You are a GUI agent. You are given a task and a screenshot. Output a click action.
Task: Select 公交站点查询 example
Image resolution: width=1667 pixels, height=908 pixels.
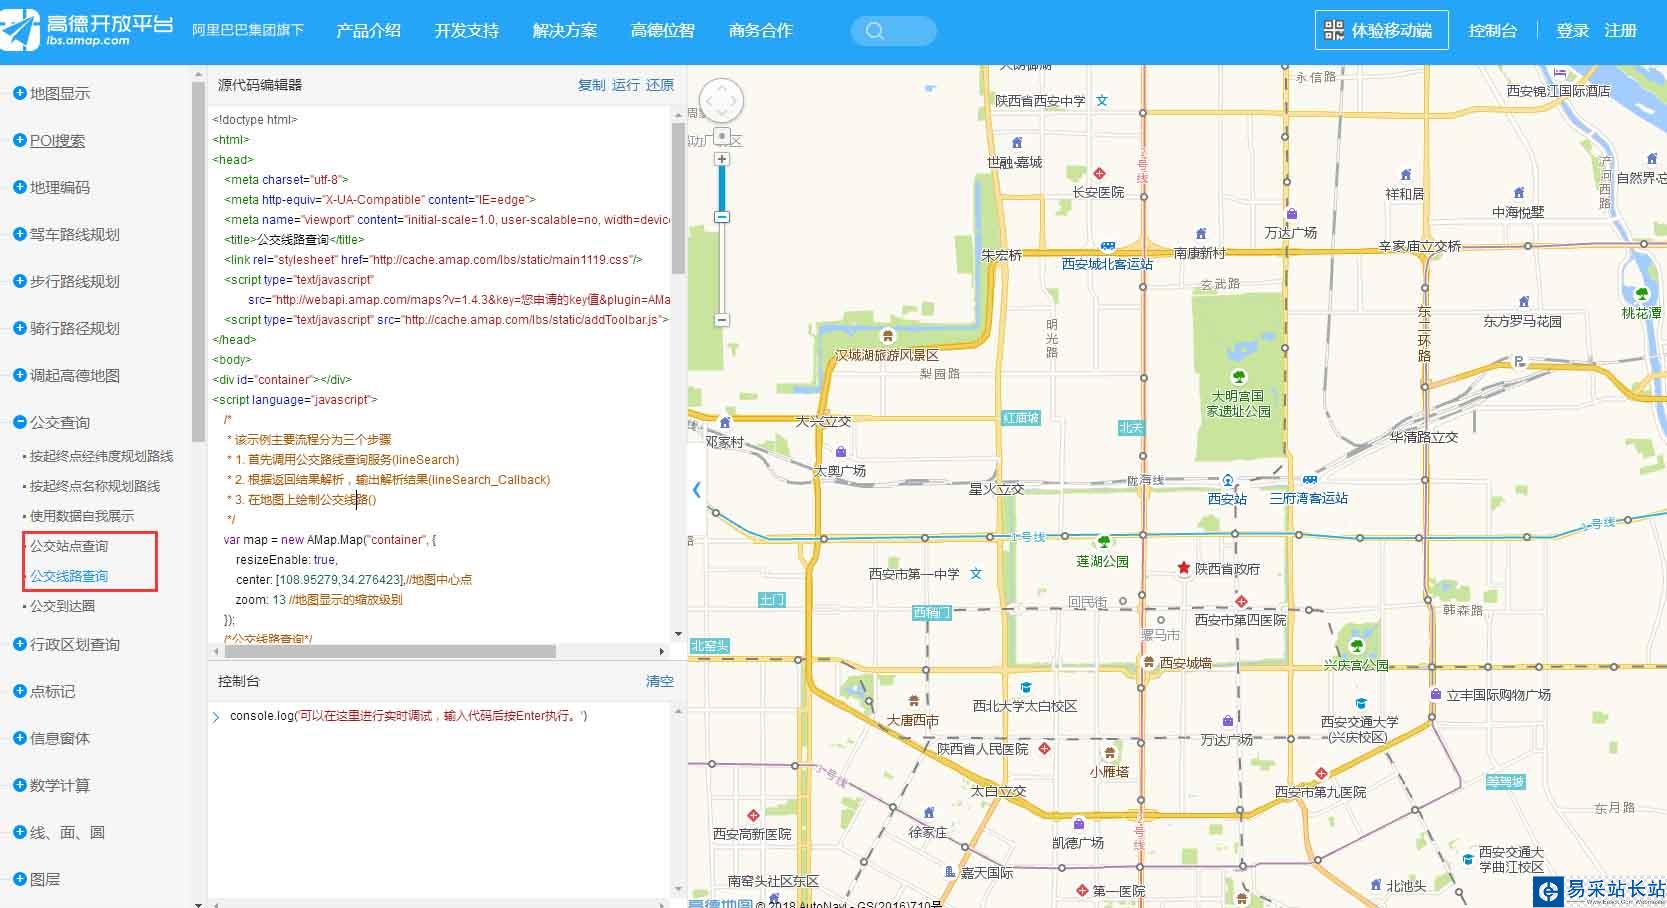tap(68, 546)
